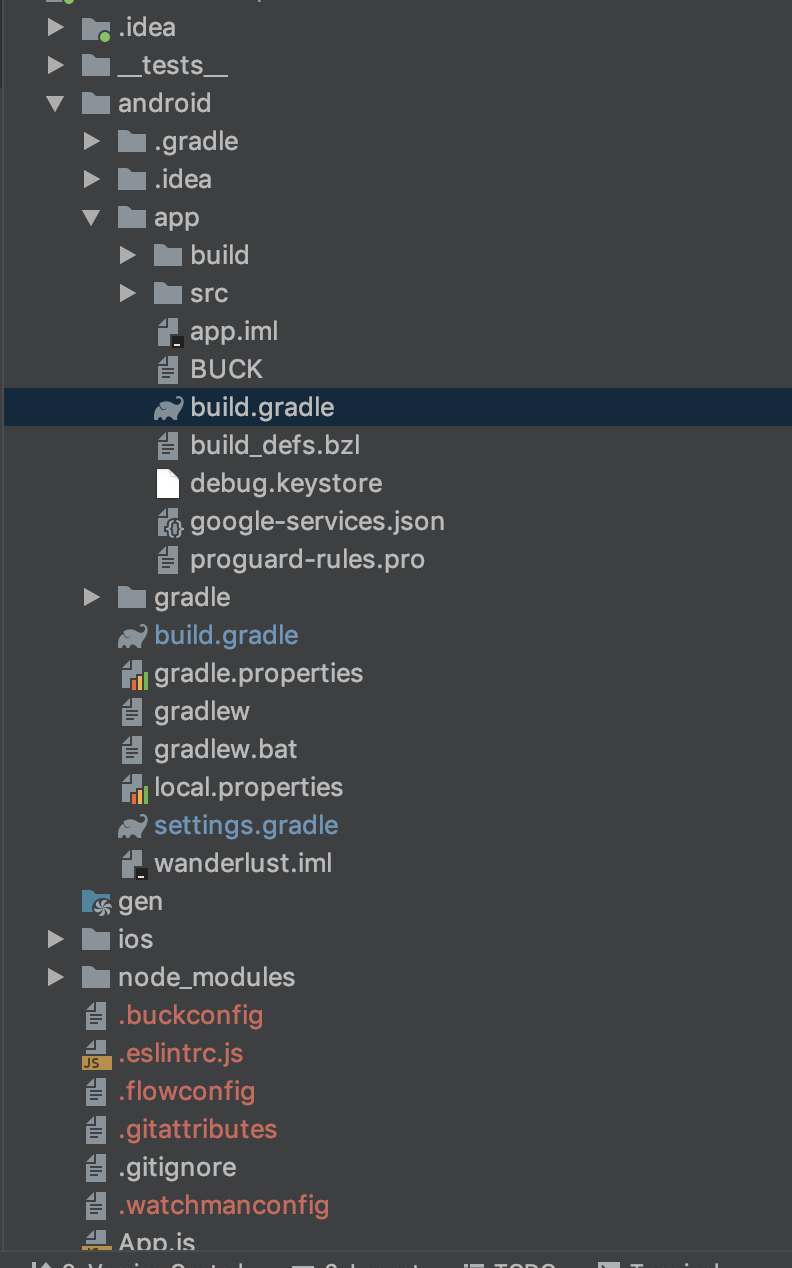The width and height of the screenshot is (792, 1268).
Task: Expand the src folder
Action: pyautogui.click(x=128, y=293)
